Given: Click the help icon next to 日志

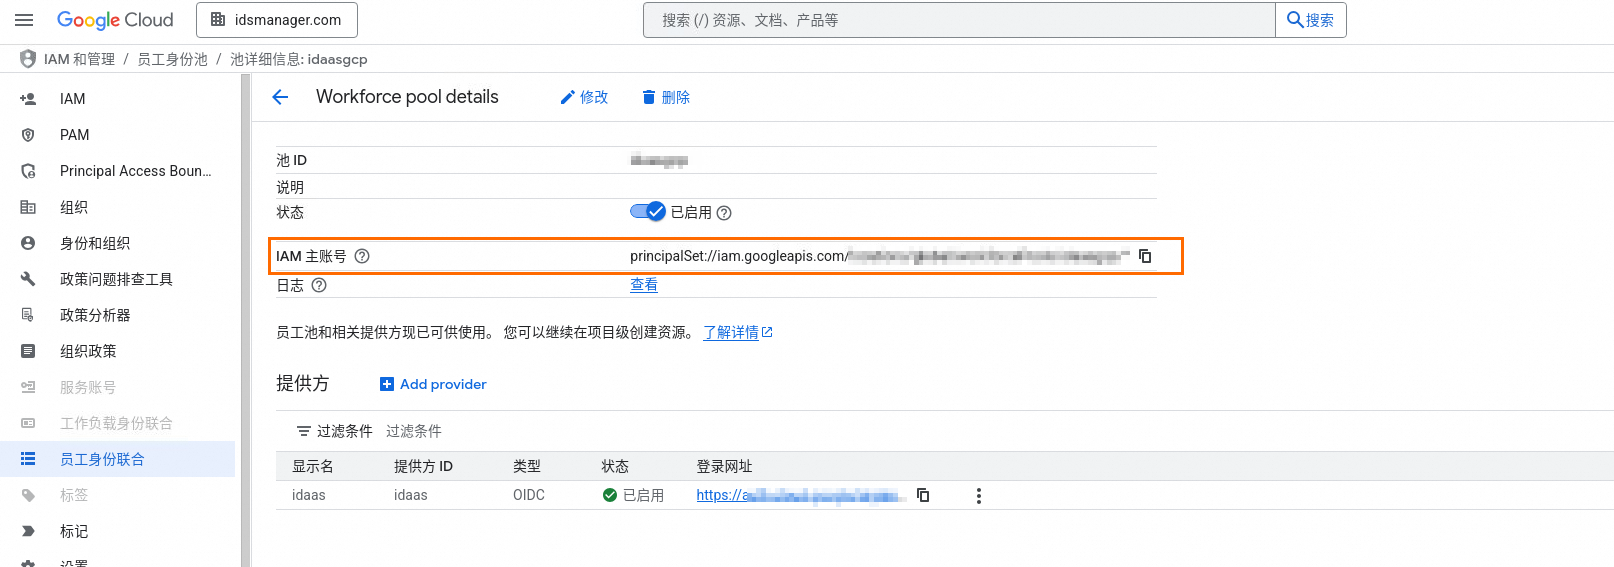Looking at the screenshot, I should point(319,285).
